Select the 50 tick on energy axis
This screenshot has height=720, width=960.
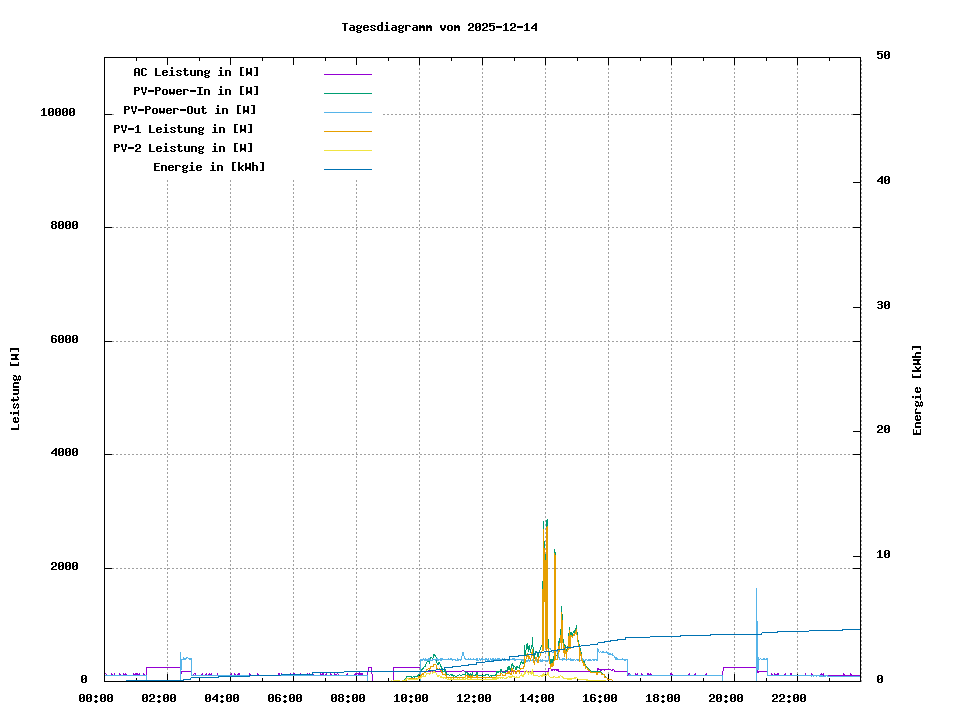pos(883,56)
